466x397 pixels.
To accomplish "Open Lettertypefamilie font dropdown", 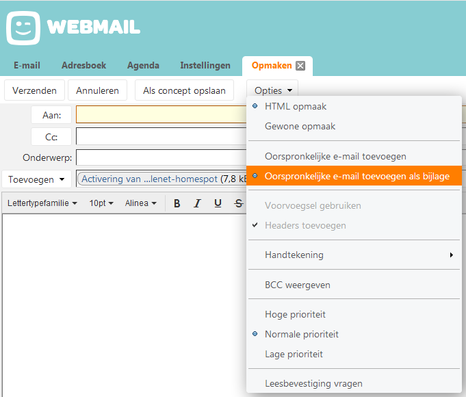I will [42, 203].
